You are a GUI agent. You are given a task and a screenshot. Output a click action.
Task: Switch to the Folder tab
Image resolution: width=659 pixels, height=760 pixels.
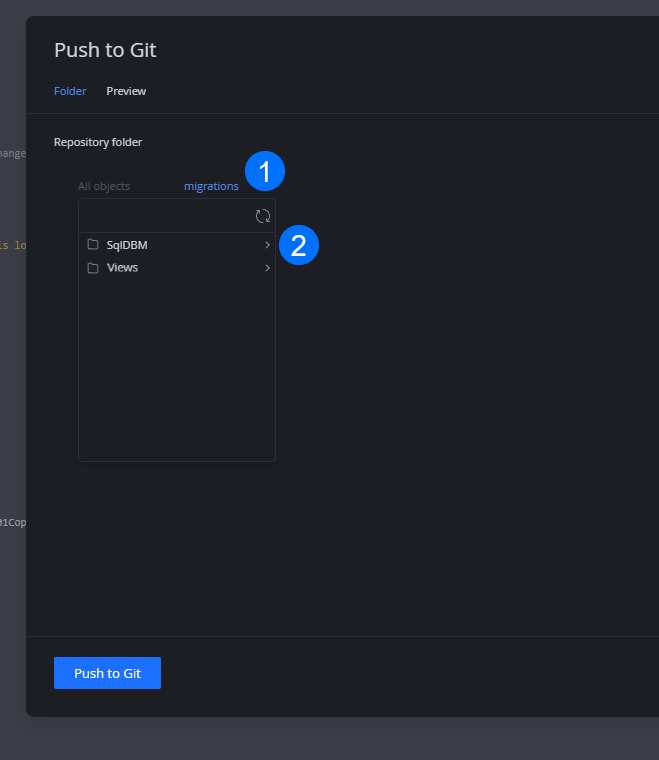70,91
